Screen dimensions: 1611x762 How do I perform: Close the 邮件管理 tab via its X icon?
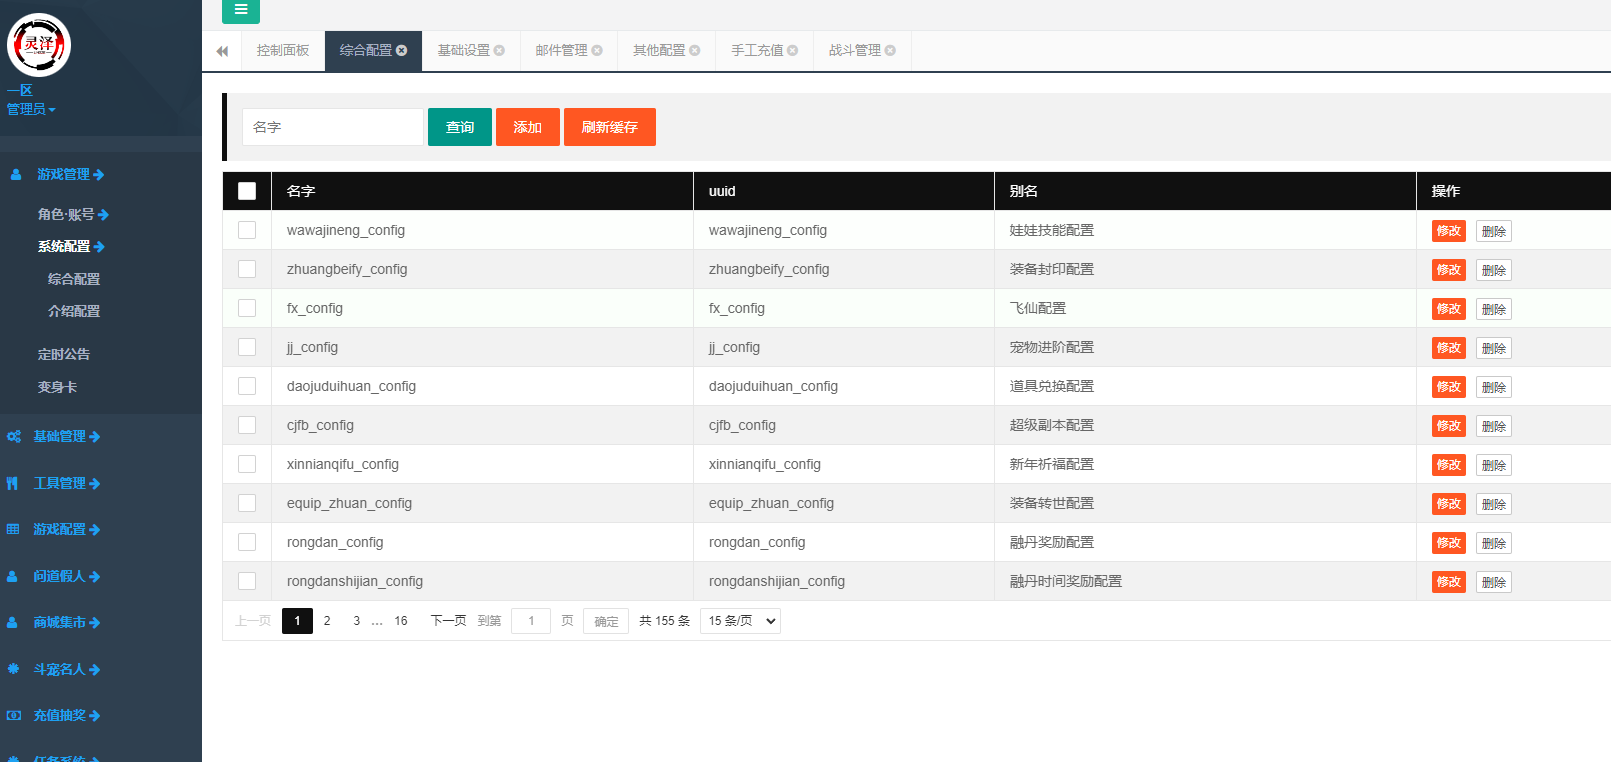tap(597, 51)
